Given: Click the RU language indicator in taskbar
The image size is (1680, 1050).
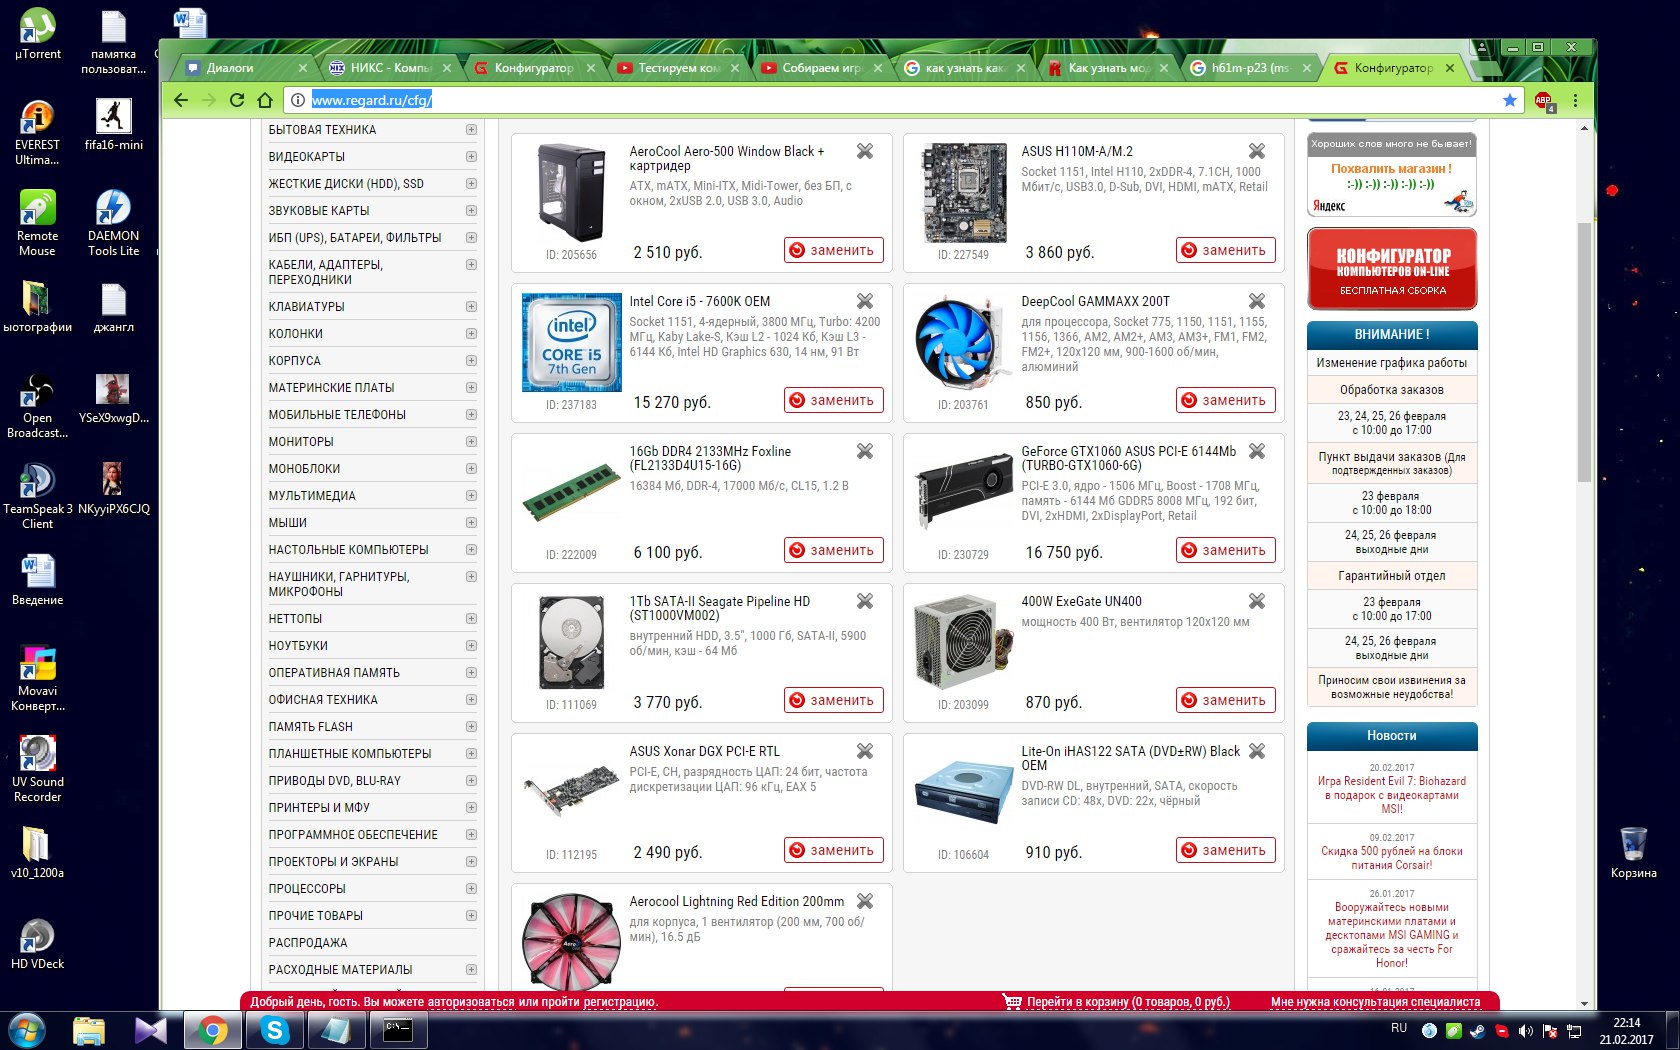Looking at the screenshot, I should [x=1398, y=1028].
